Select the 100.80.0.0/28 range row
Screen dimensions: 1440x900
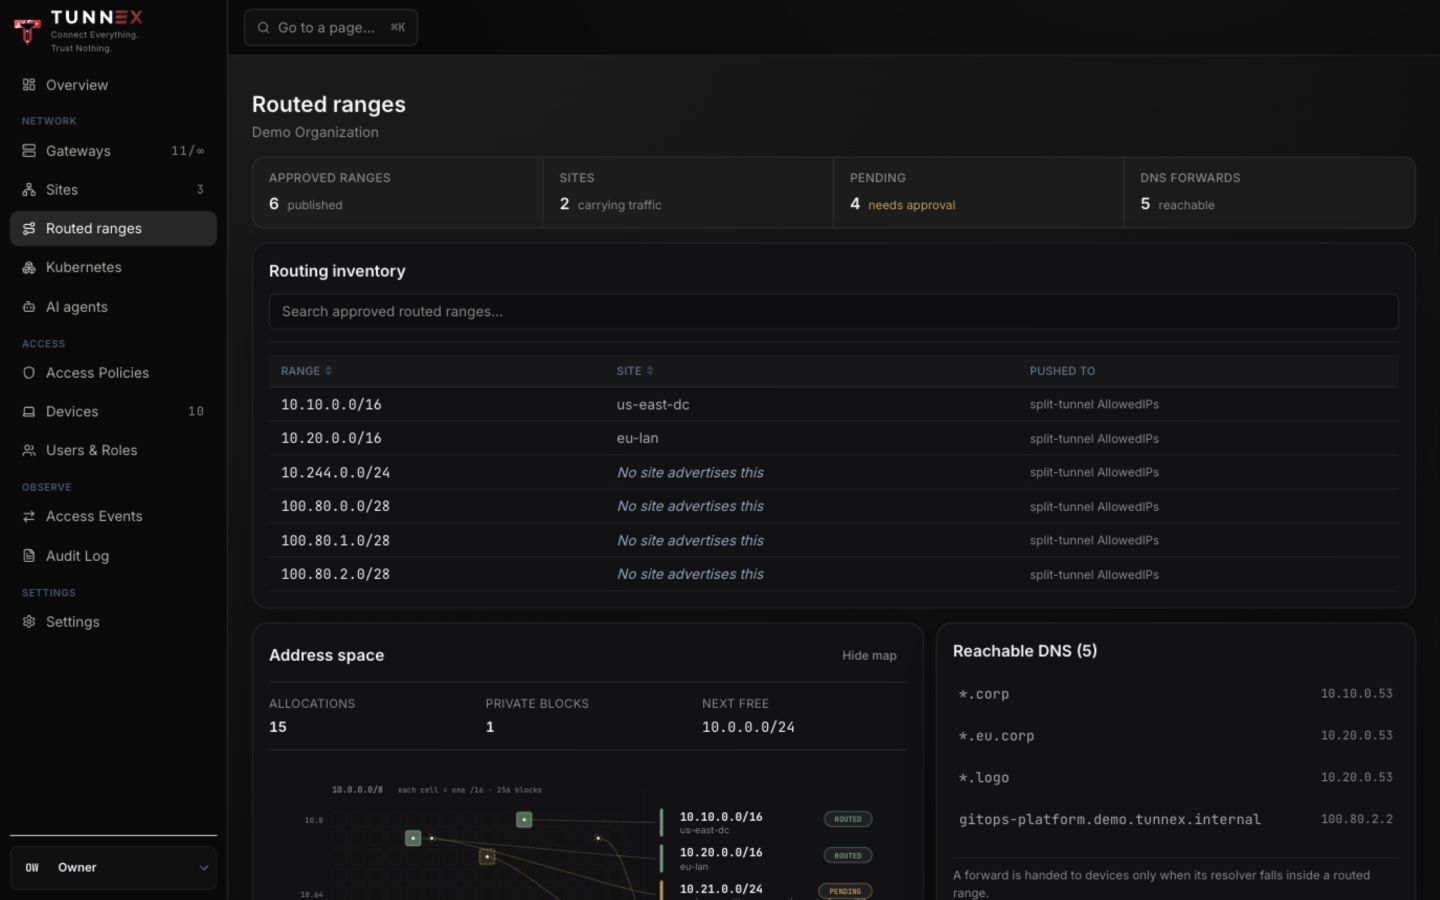point(833,507)
